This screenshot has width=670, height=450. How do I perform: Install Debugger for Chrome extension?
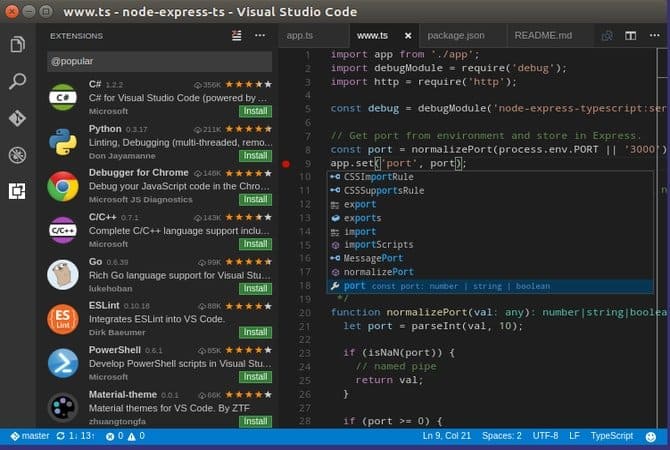click(x=256, y=200)
